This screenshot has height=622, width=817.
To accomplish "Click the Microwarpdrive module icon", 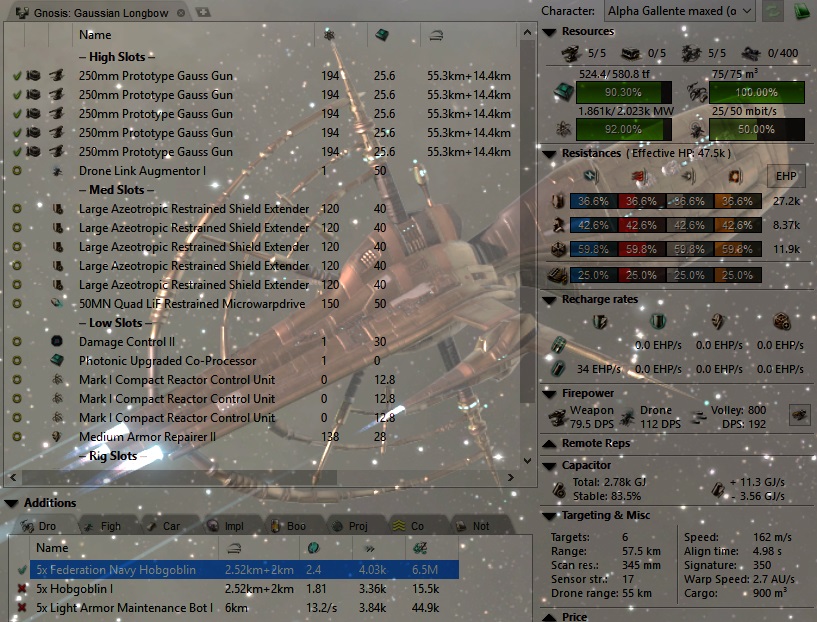I will click(x=57, y=303).
